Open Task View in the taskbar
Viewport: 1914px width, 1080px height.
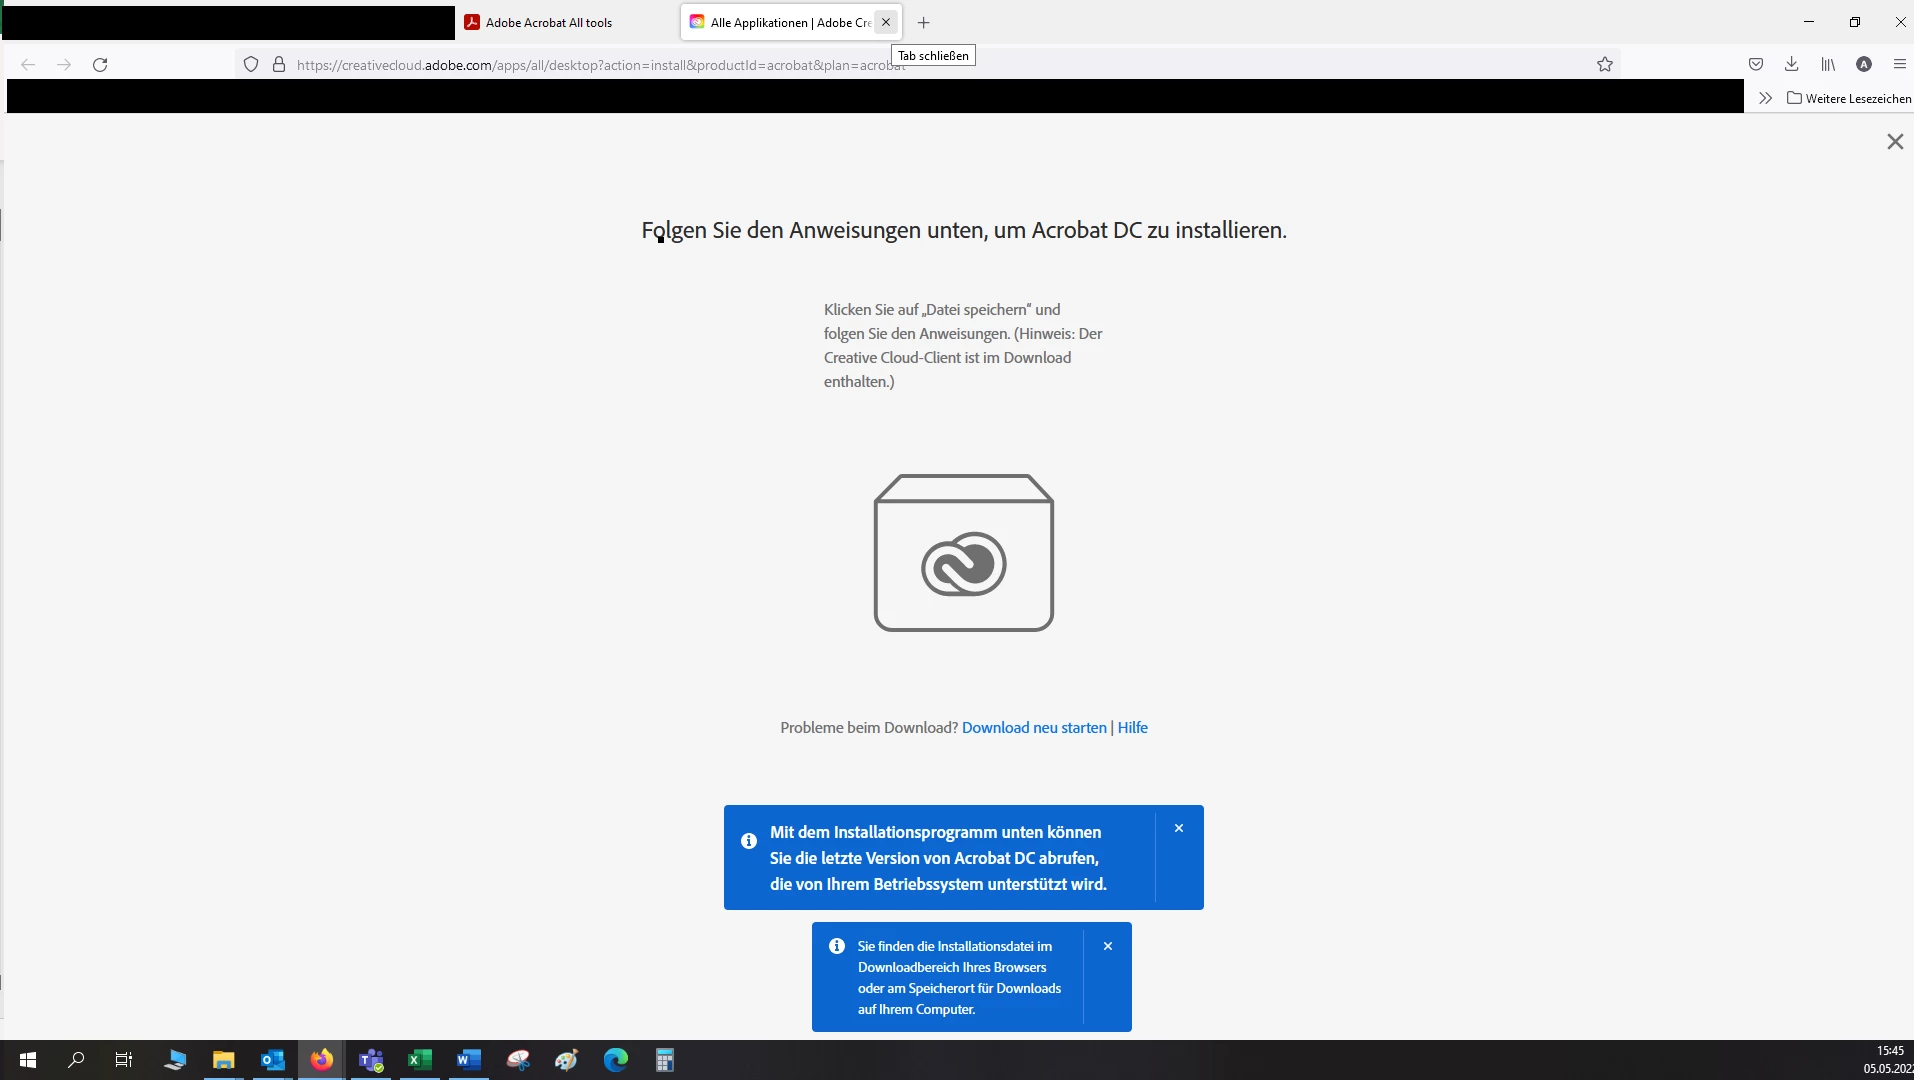[x=124, y=1060]
